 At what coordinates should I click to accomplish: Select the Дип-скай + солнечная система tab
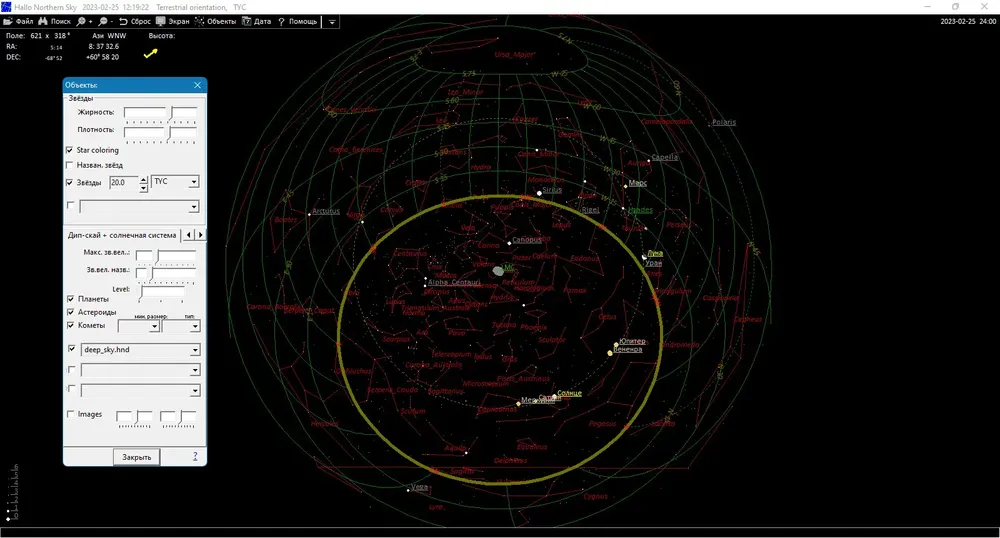[122, 235]
